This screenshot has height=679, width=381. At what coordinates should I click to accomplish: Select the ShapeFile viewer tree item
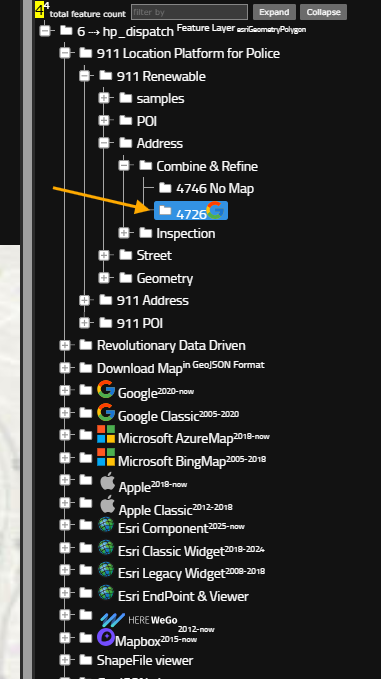tap(136, 660)
